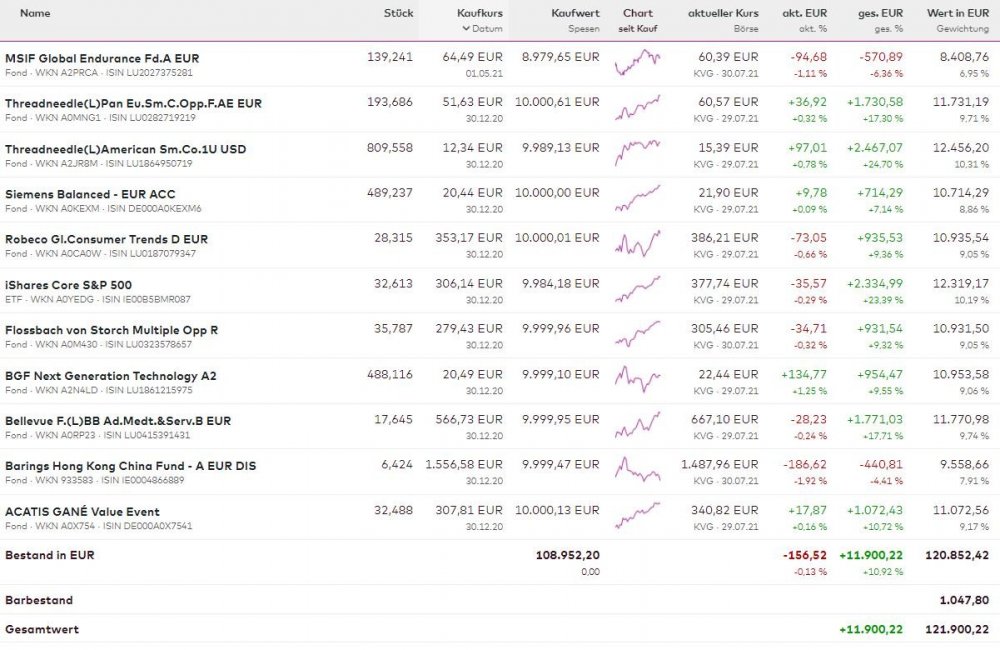Open the Flossbach von Storch Multiple Opp R fund

point(111,330)
